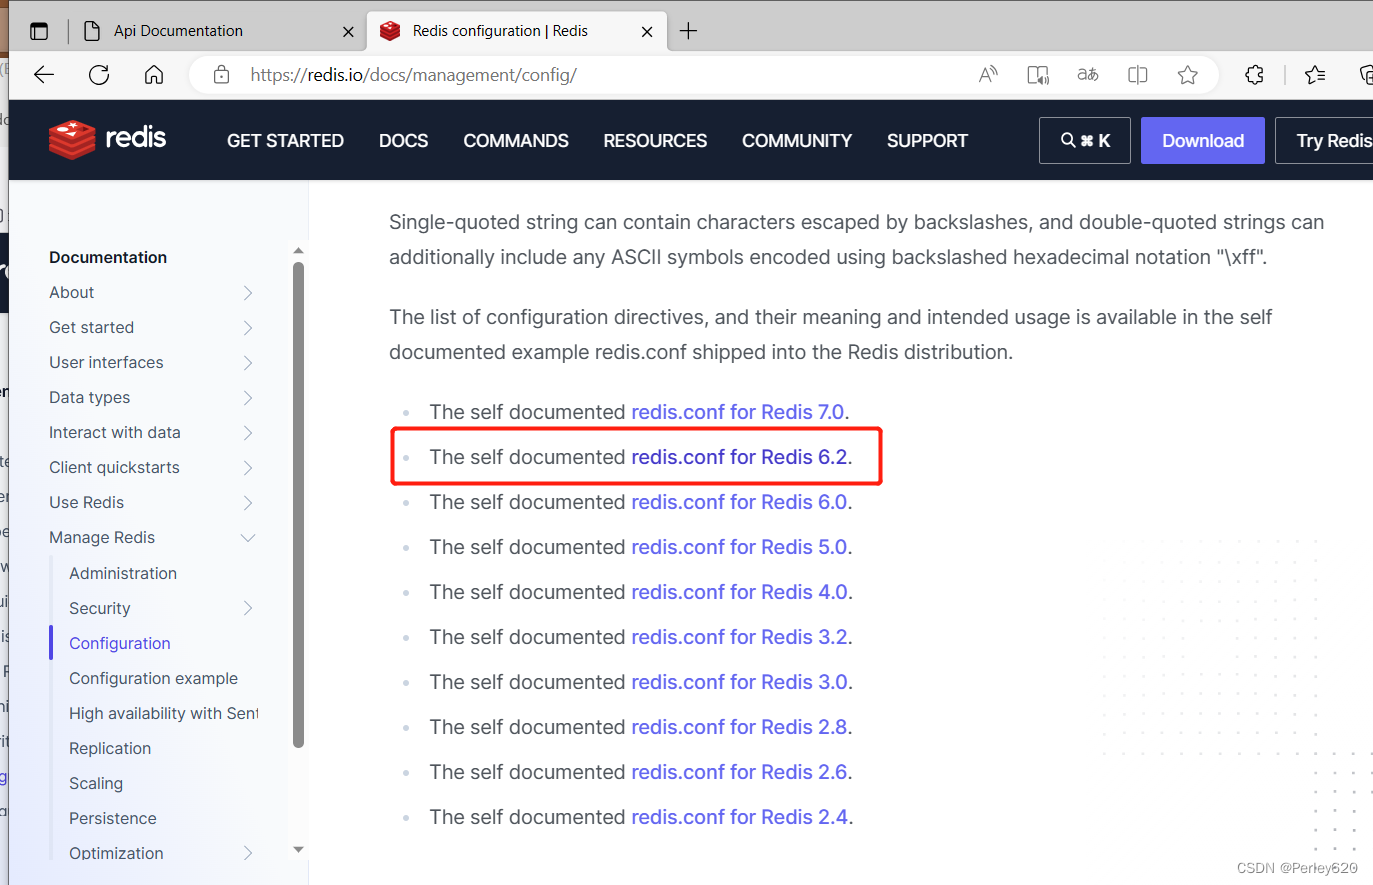Go to browser Home icon
The image size is (1373, 885).
pyautogui.click(x=154, y=75)
